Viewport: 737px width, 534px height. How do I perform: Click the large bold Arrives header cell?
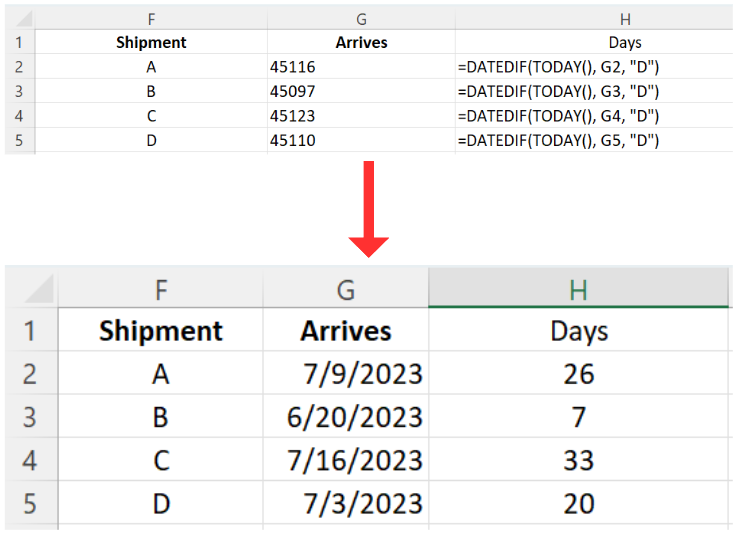pos(346,331)
